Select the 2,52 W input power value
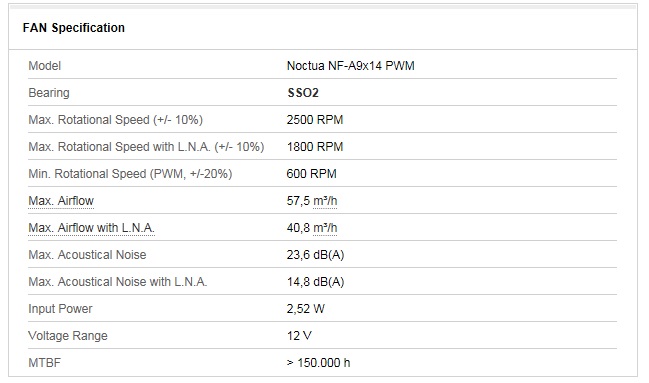This screenshot has width=649, height=383. tap(306, 308)
